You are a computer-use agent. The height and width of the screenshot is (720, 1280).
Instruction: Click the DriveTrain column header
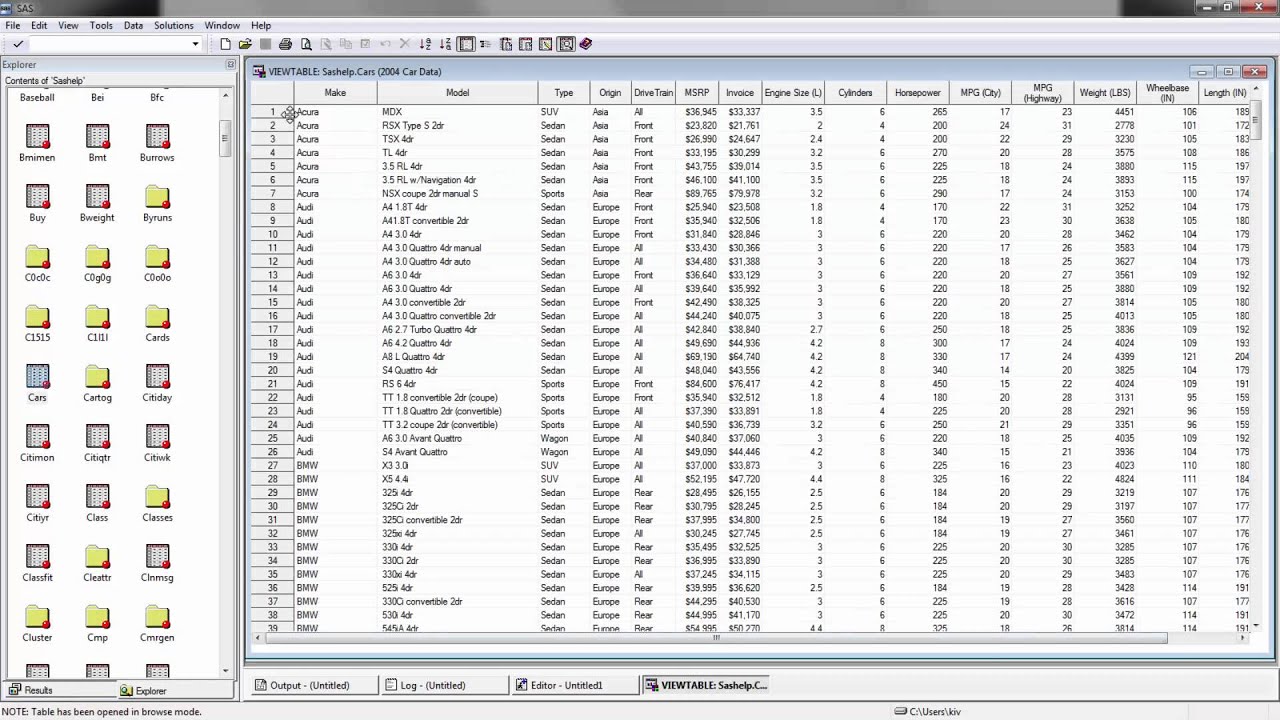coord(653,93)
